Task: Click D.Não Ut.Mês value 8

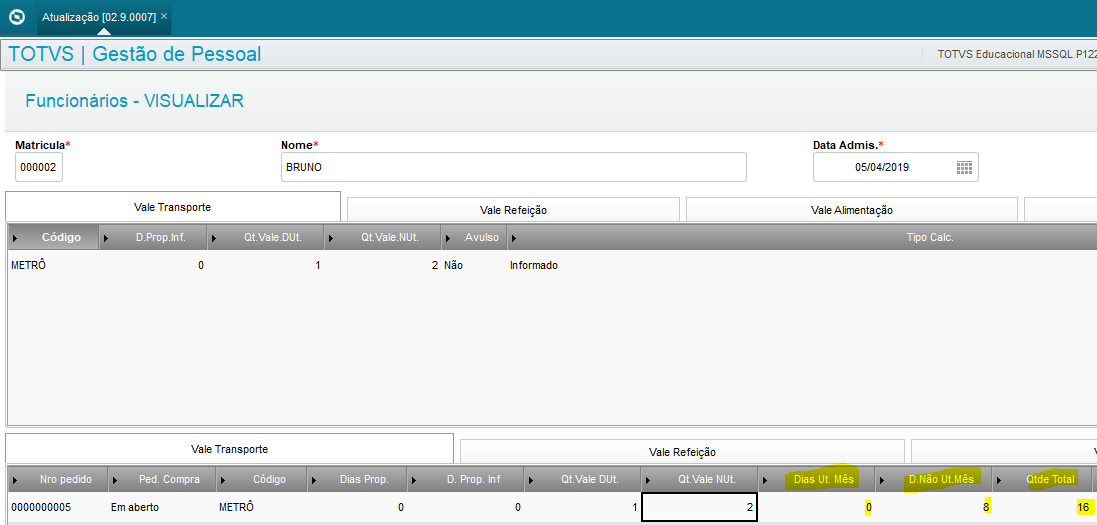Action: pyautogui.click(x=986, y=508)
